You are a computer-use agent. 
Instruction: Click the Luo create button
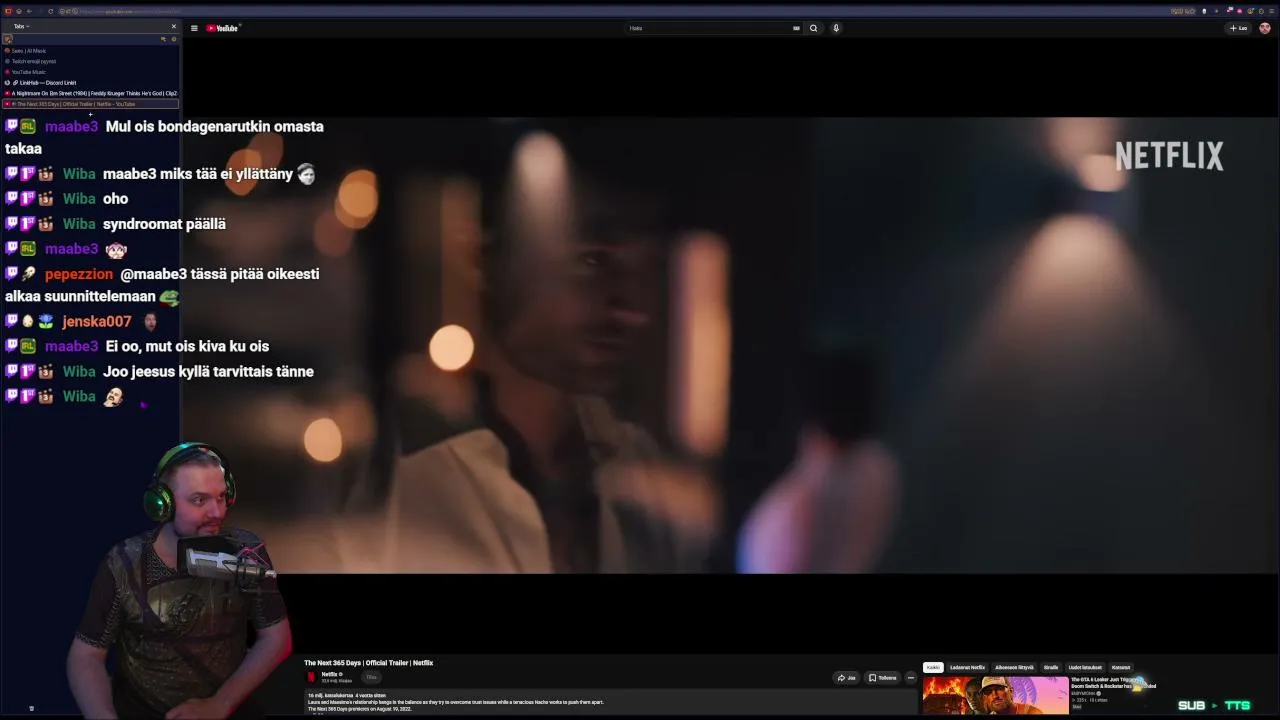click(1239, 28)
